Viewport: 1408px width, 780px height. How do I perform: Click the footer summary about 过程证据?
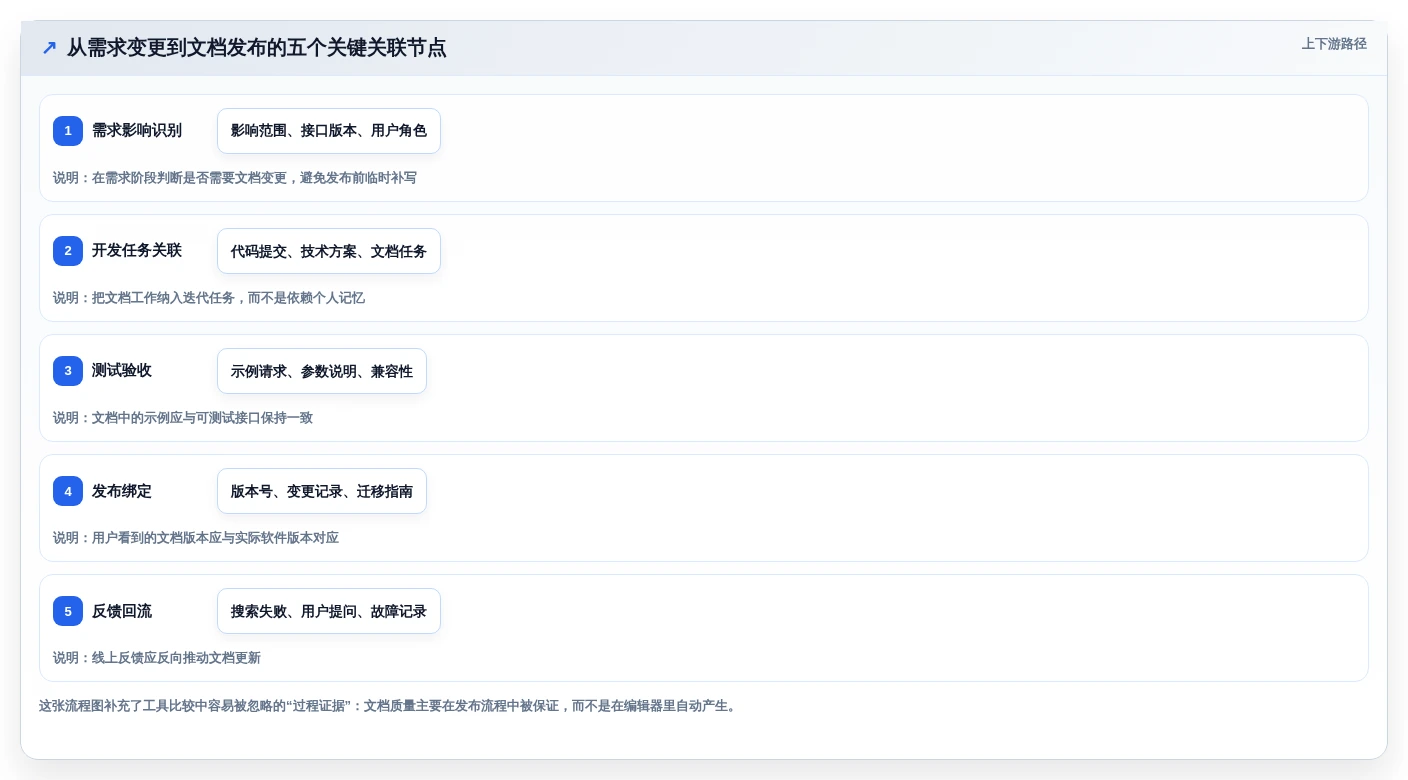pos(389,706)
